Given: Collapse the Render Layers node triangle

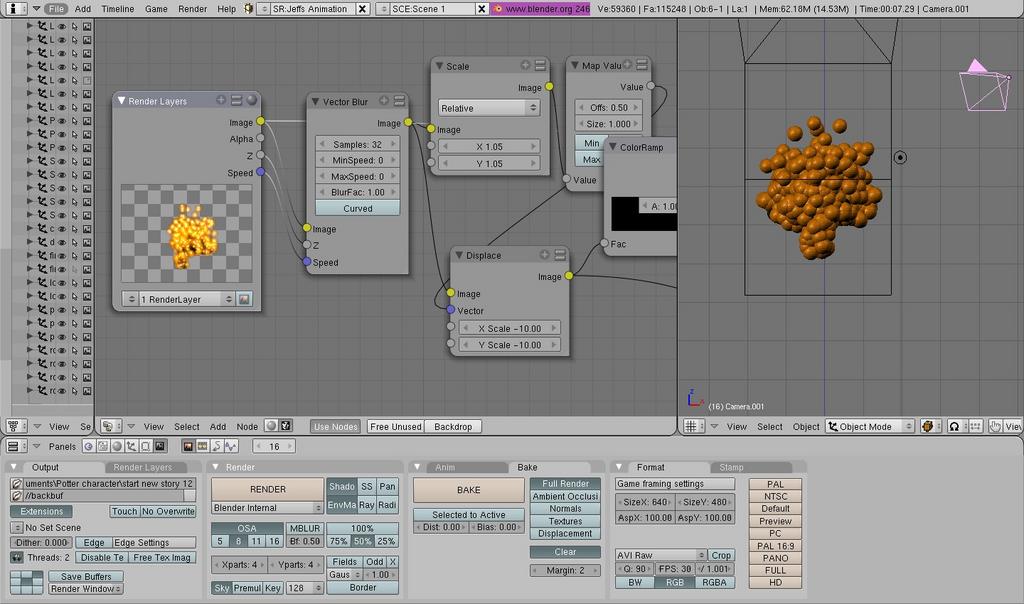Looking at the screenshot, I should [x=121, y=101].
